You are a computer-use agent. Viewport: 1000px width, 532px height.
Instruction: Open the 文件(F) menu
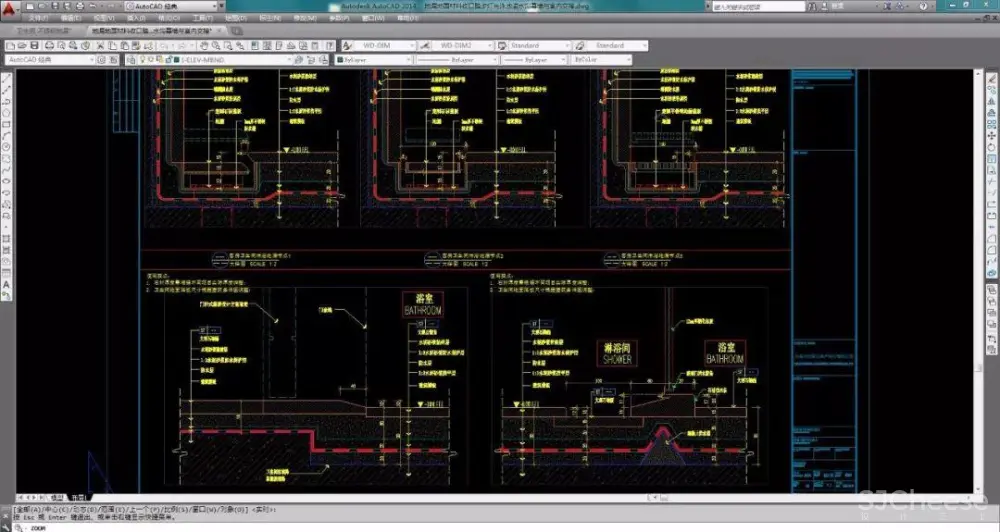tap(37, 18)
